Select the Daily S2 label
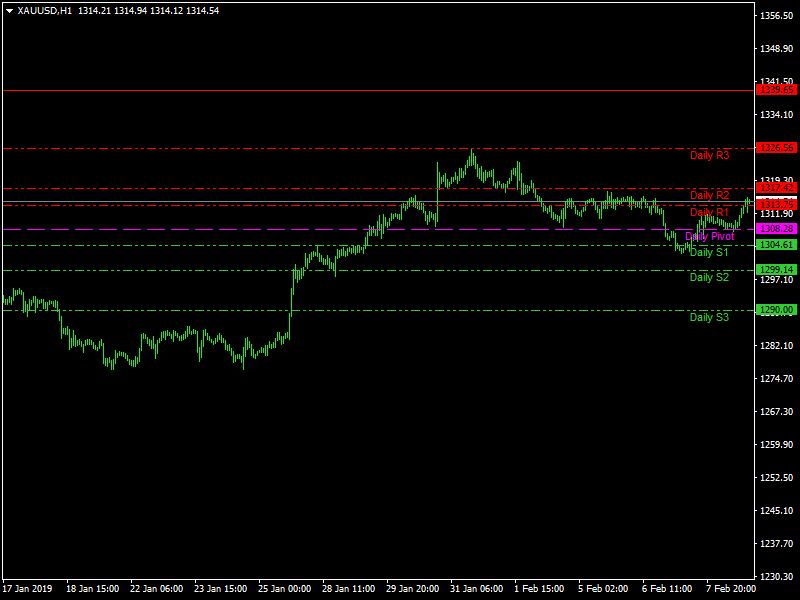 click(x=709, y=278)
